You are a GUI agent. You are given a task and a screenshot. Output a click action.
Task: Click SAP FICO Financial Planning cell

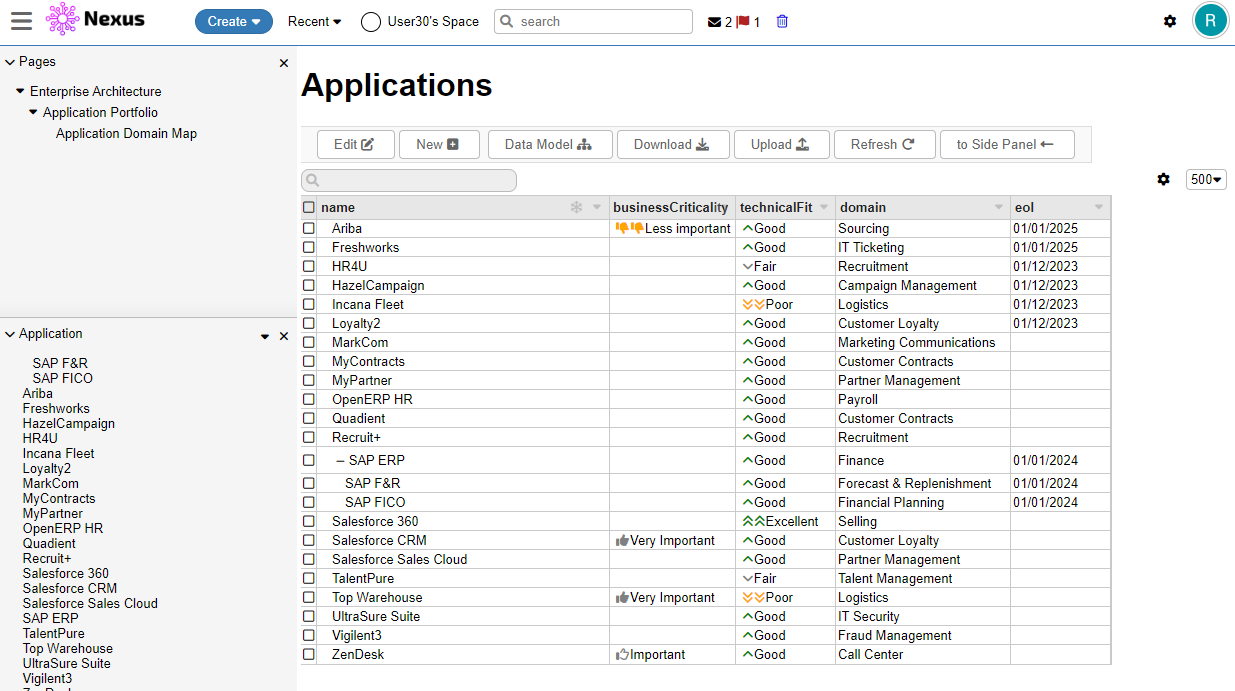pyautogui.click(x=923, y=503)
